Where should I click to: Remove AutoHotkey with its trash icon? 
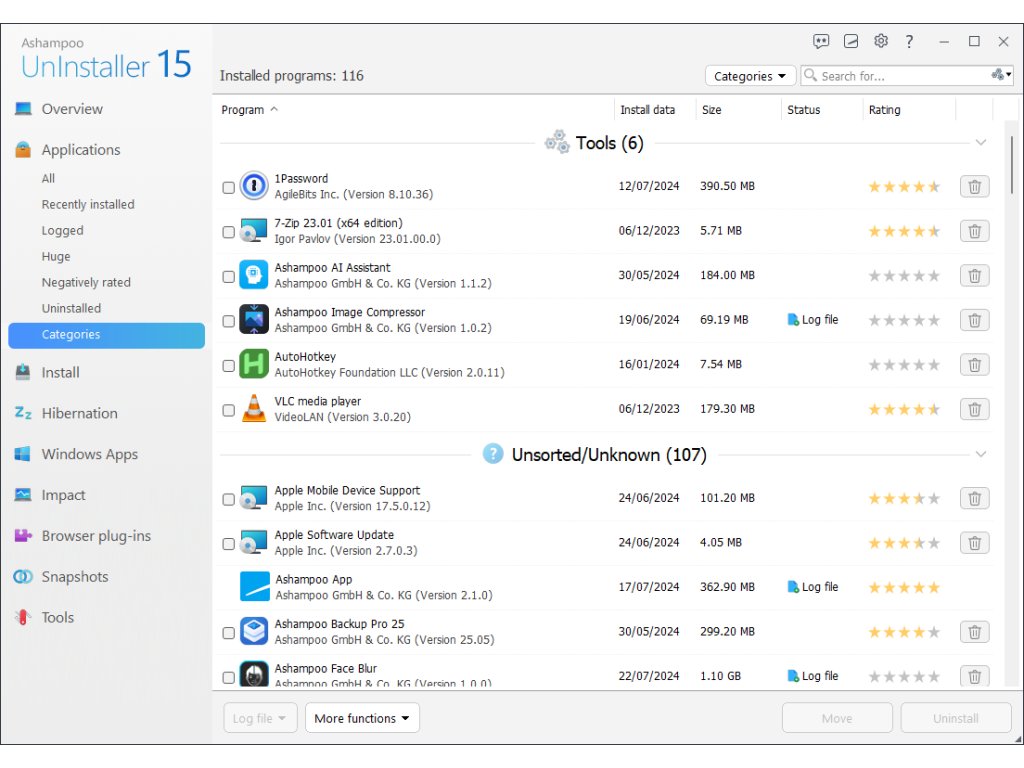tap(974, 364)
